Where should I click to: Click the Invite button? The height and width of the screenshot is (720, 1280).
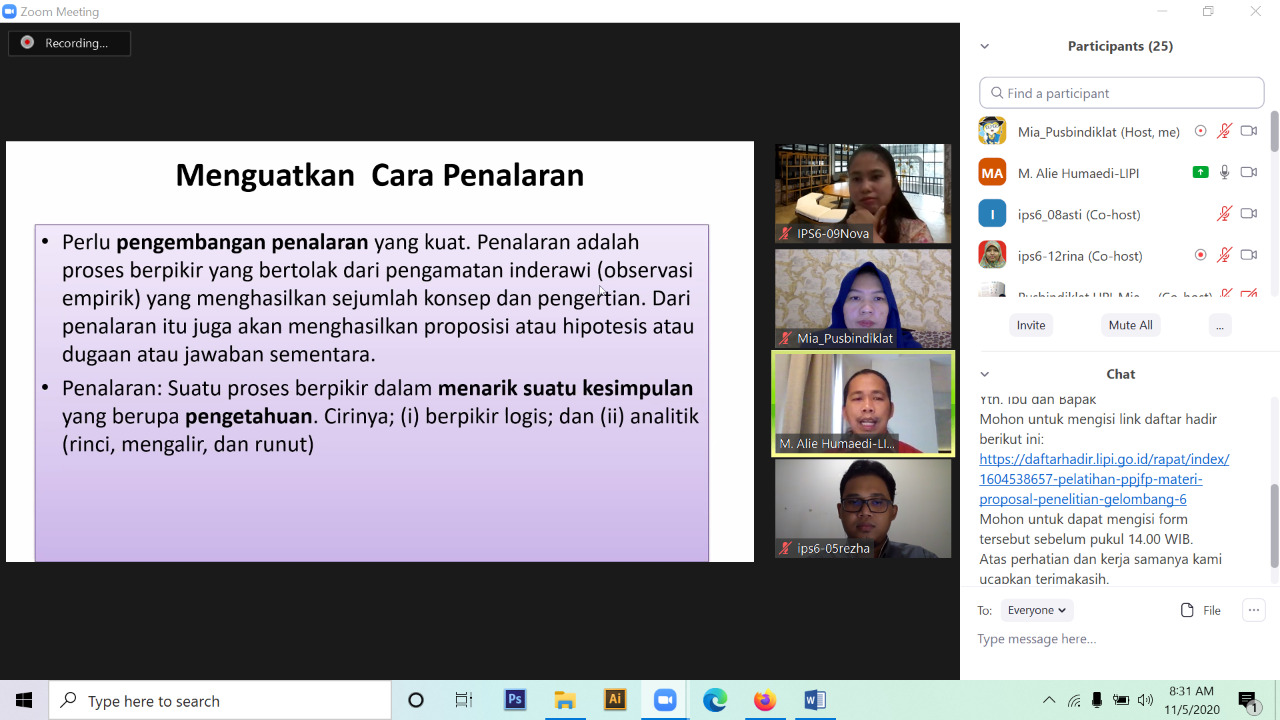pos(1031,325)
